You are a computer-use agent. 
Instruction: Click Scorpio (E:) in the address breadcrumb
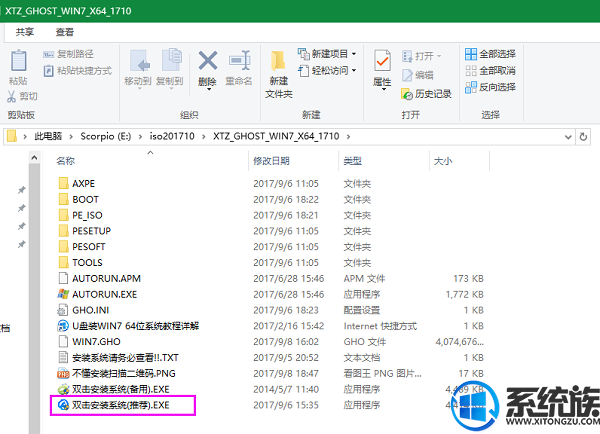click(106, 136)
